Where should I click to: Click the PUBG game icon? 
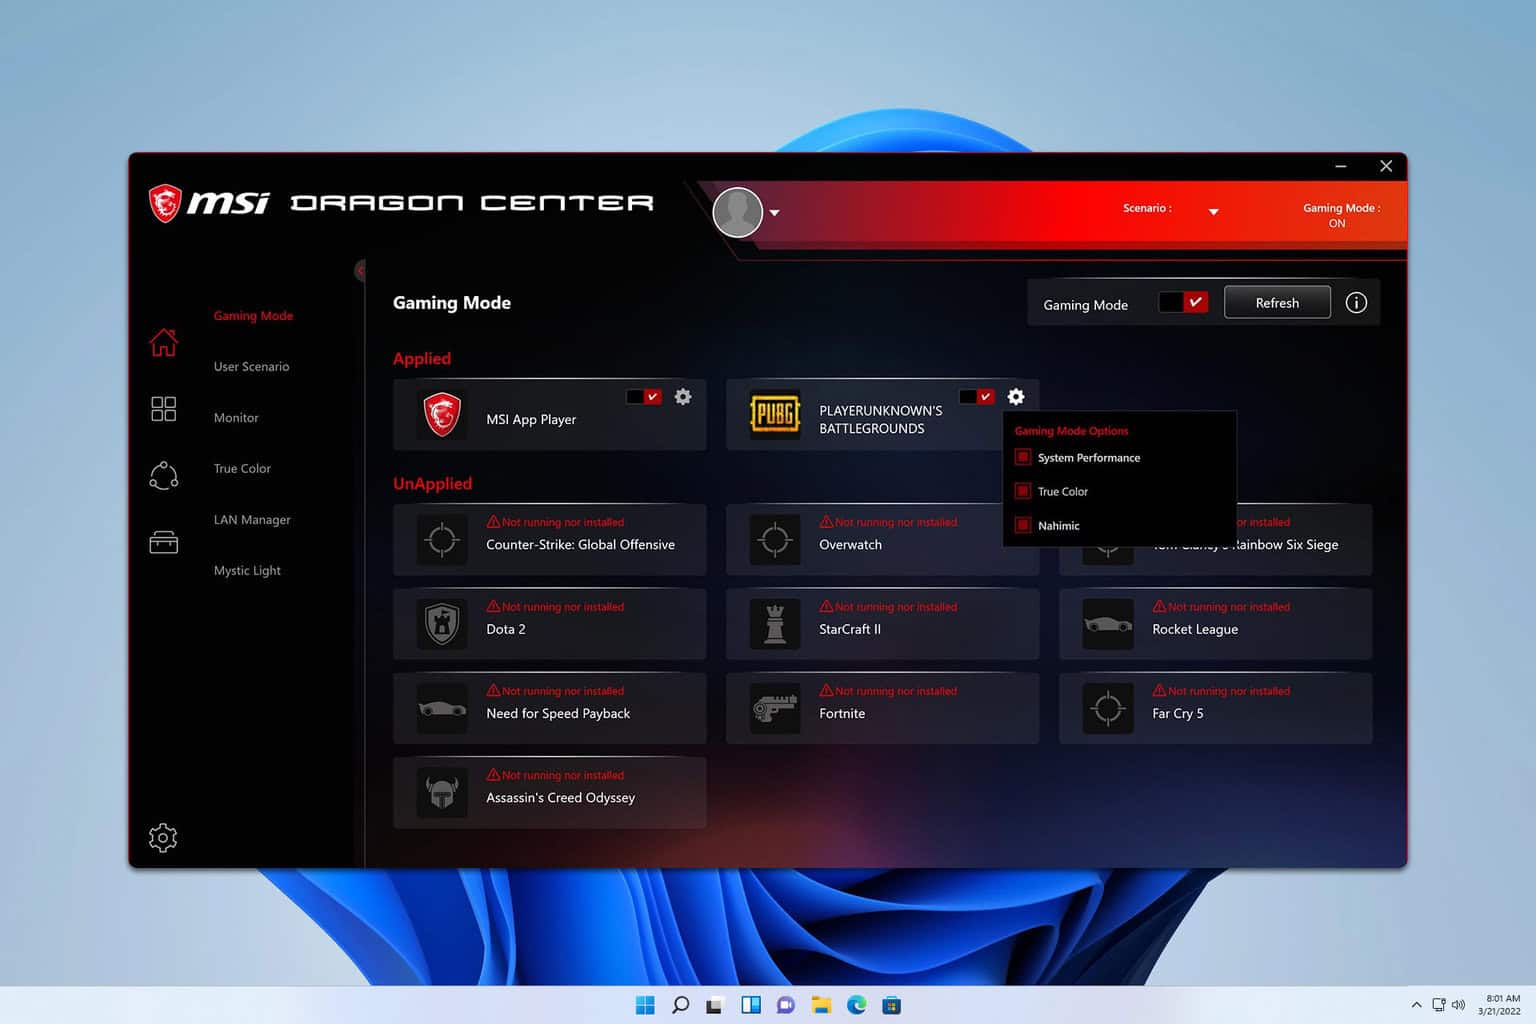[775, 414]
